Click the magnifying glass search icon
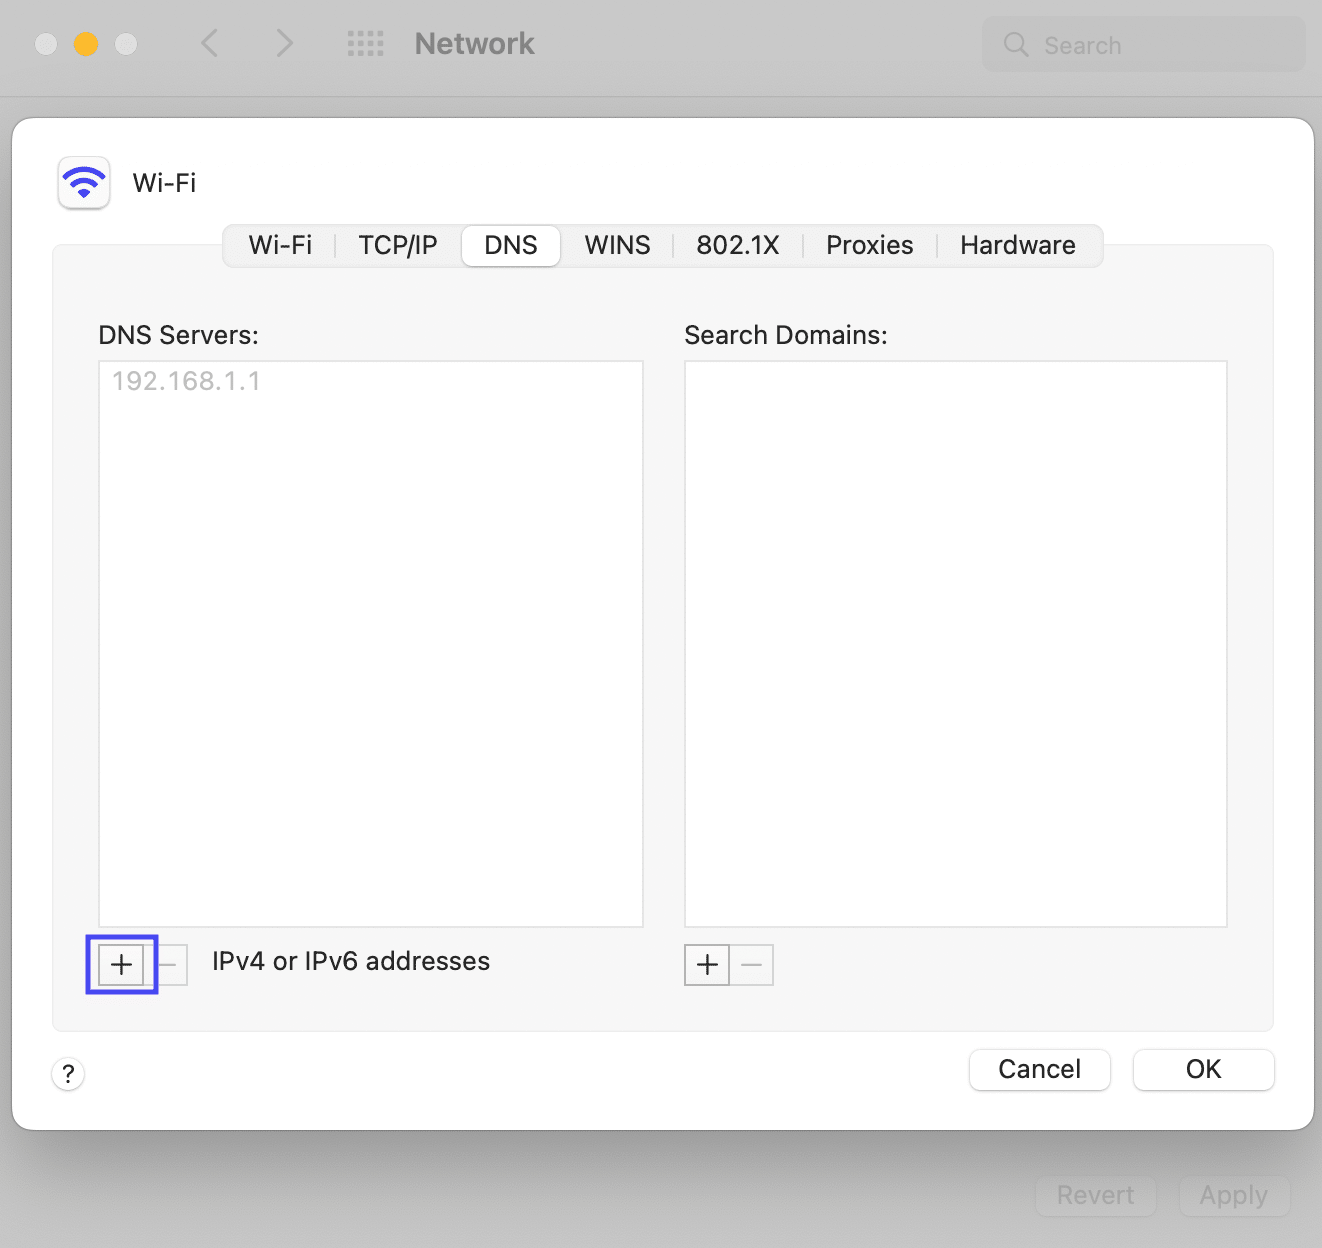The height and width of the screenshot is (1248, 1322). click(1015, 45)
